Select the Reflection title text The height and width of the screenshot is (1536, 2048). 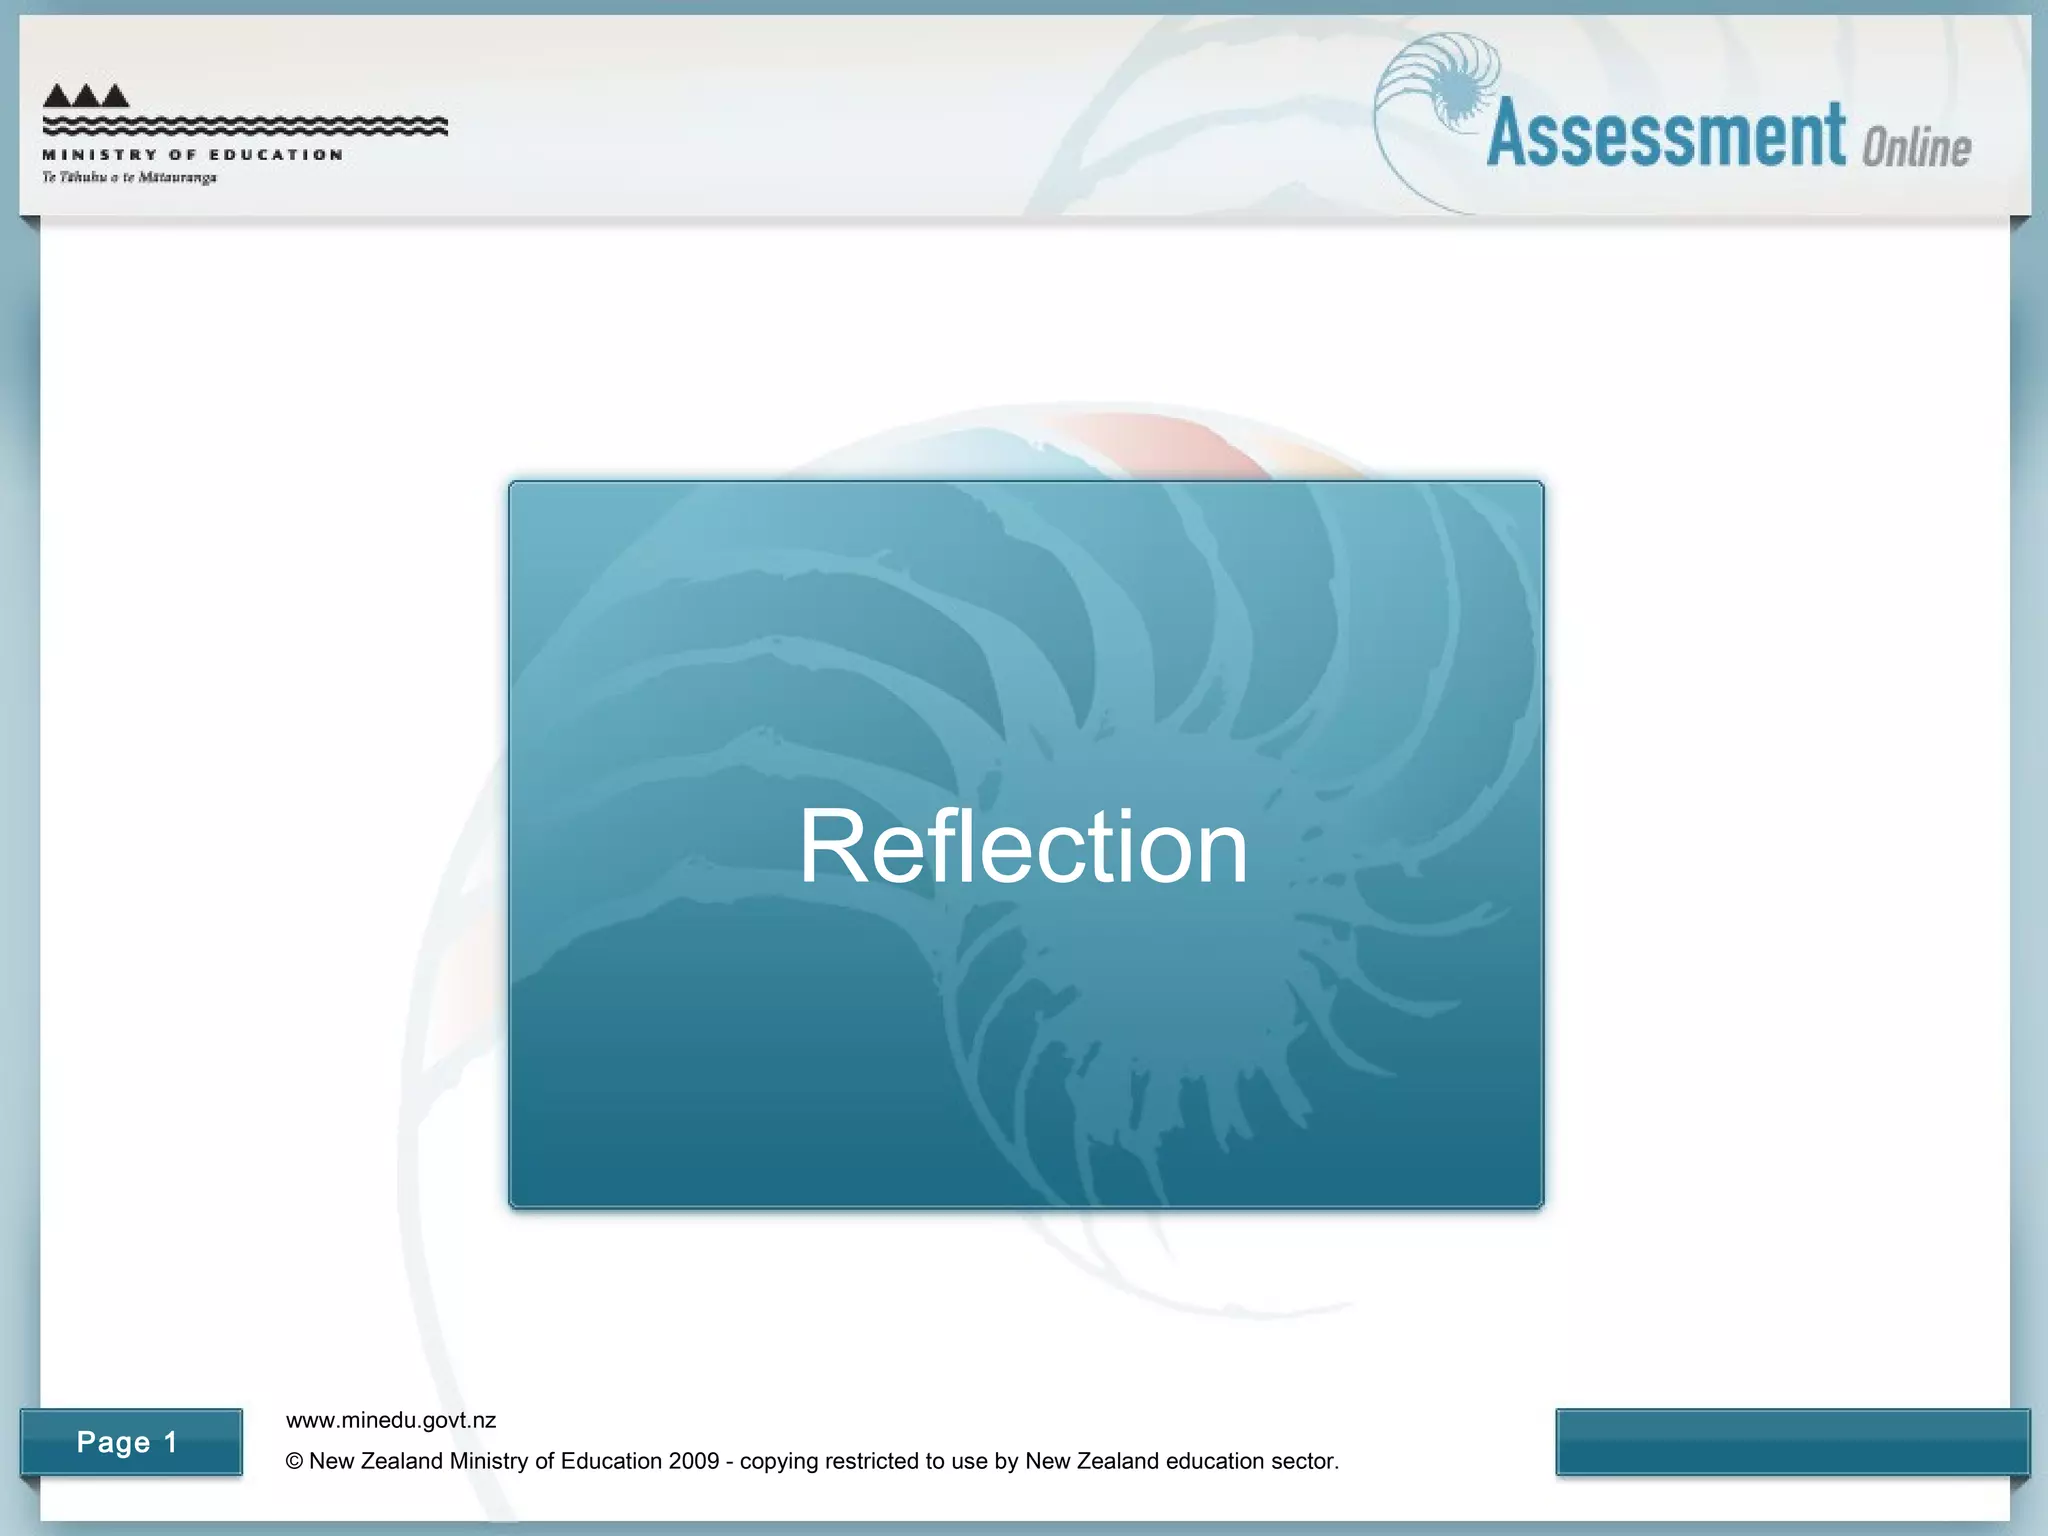pos(1023,847)
